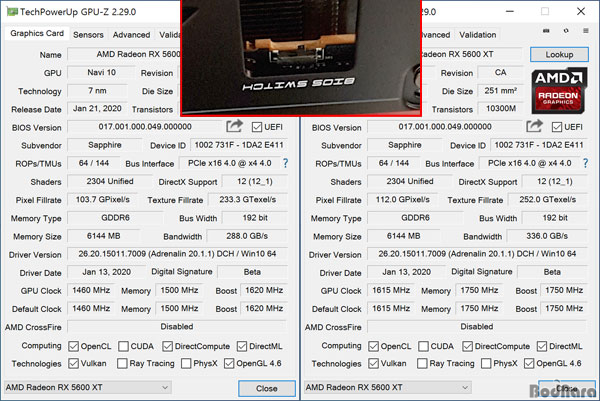Click the Bus Interface question mark in right window
Viewport: 600px width, 401px height.
pos(585,163)
